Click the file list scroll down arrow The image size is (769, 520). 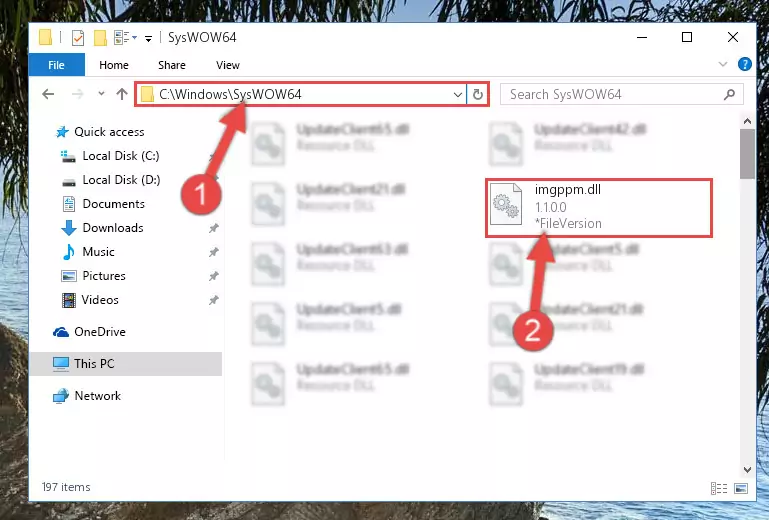pos(747,469)
